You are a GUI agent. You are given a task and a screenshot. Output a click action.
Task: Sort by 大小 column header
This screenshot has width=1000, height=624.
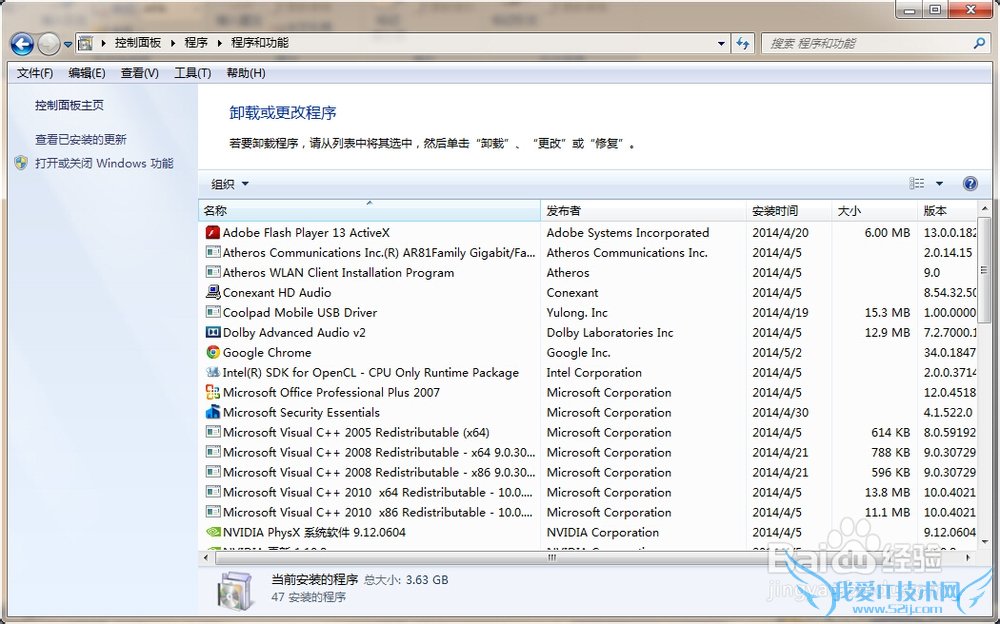(x=874, y=211)
